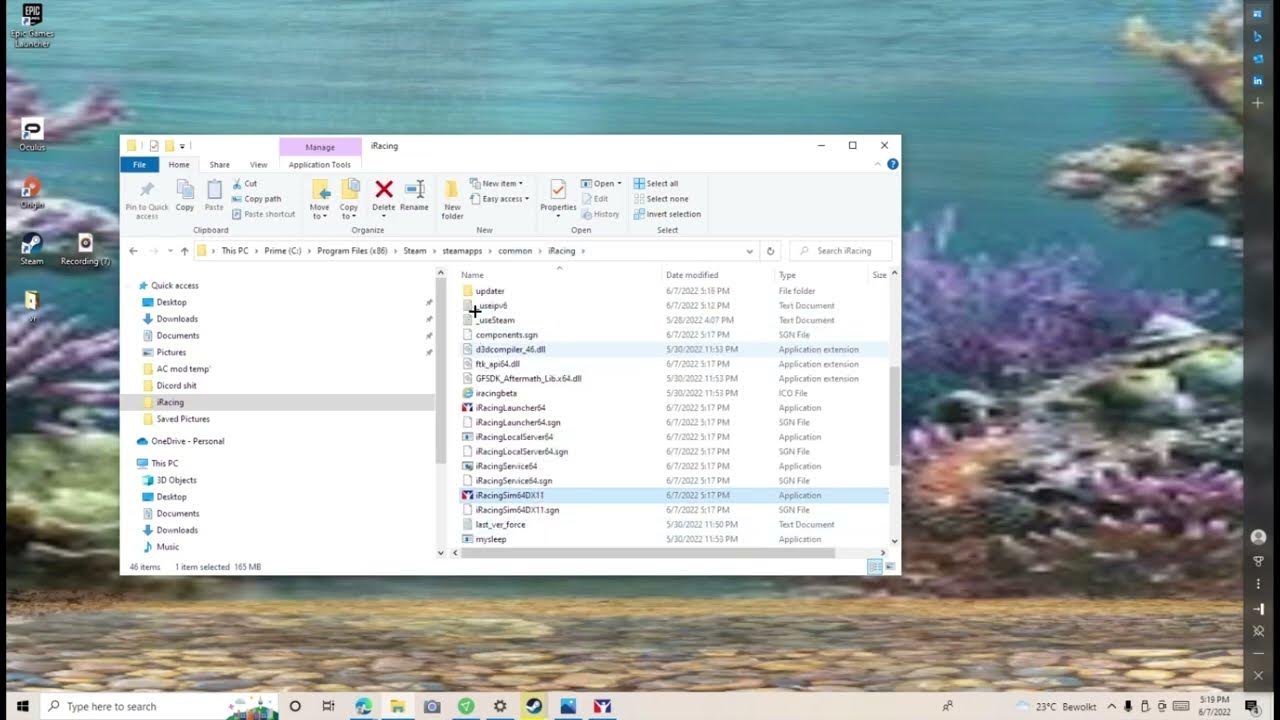1280x720 pixels.
Task: Select OneDrive - Personal
Action: tap(187, 441)
